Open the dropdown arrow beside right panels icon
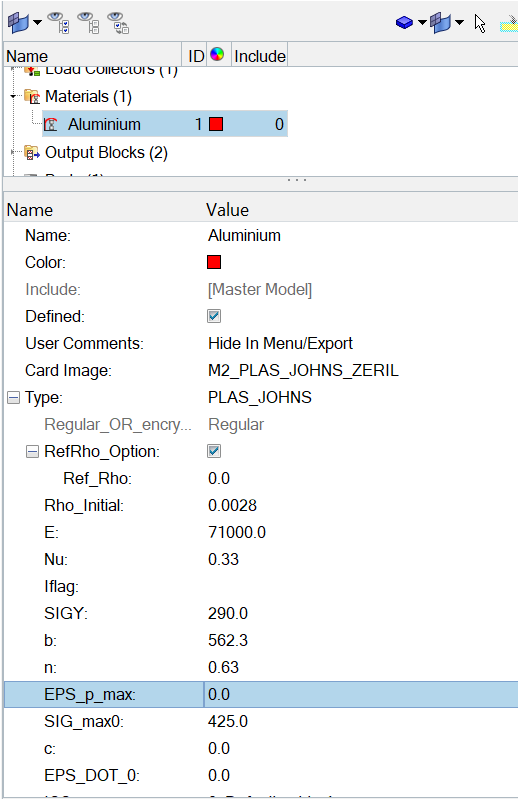 click(x=459, y=22)
